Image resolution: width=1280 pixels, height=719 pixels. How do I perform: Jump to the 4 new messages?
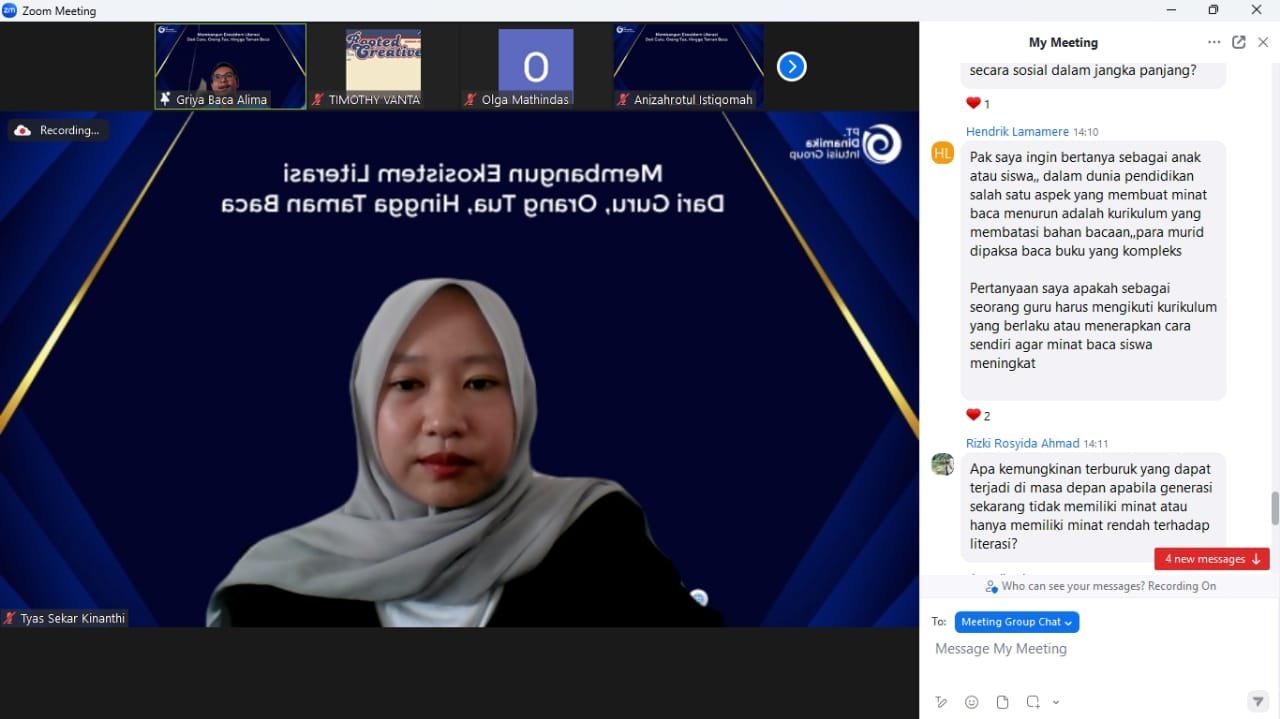[1211, 559]
